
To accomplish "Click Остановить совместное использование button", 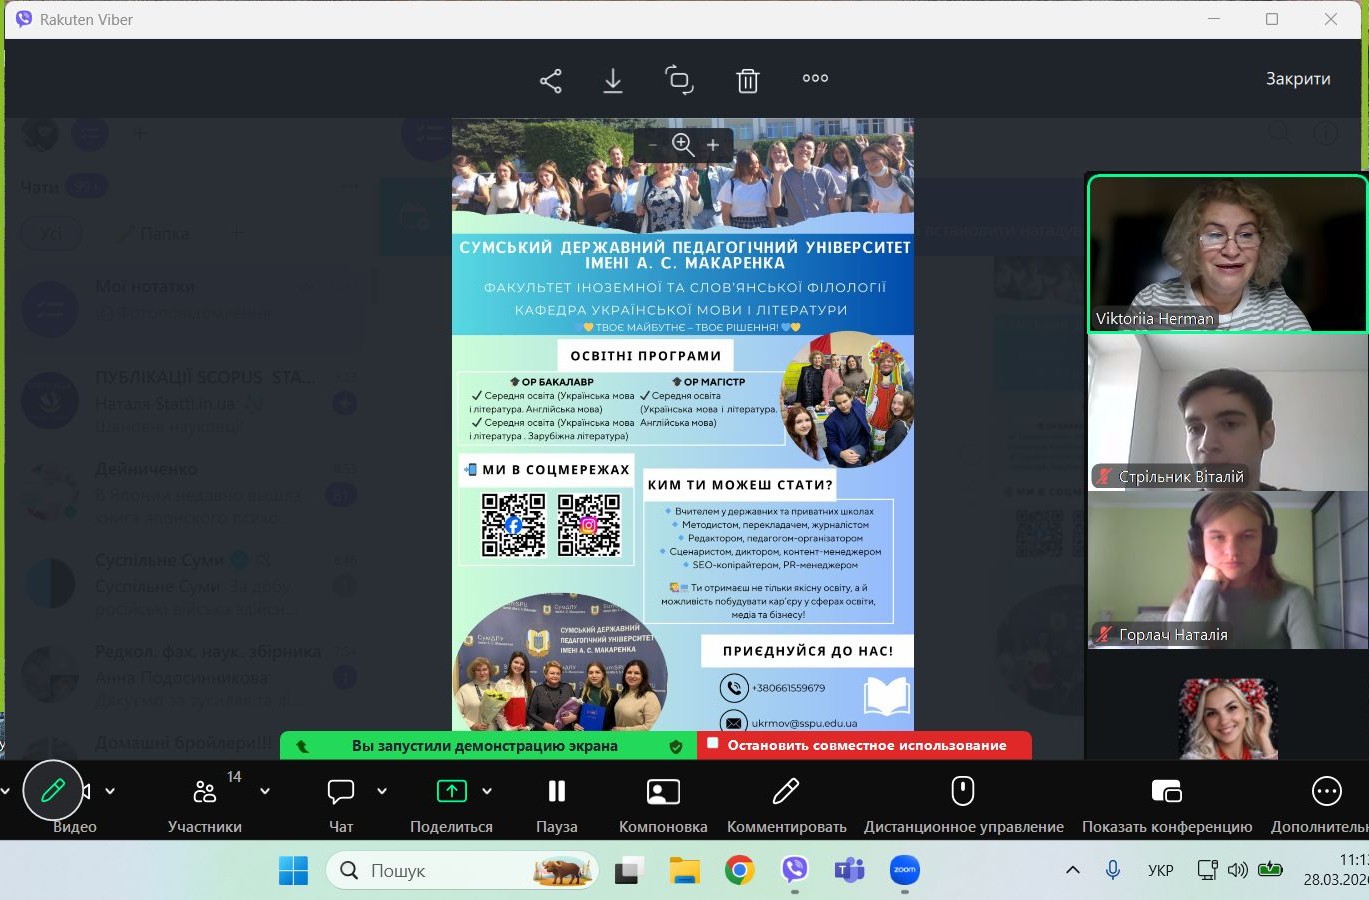I will (x=864, y=745).
